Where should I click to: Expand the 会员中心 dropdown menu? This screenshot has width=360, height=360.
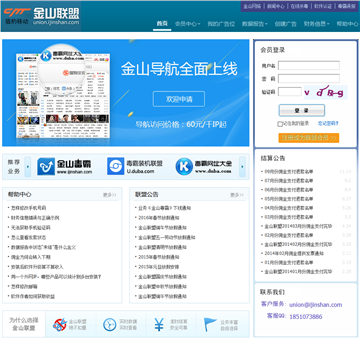coord(187,24)
